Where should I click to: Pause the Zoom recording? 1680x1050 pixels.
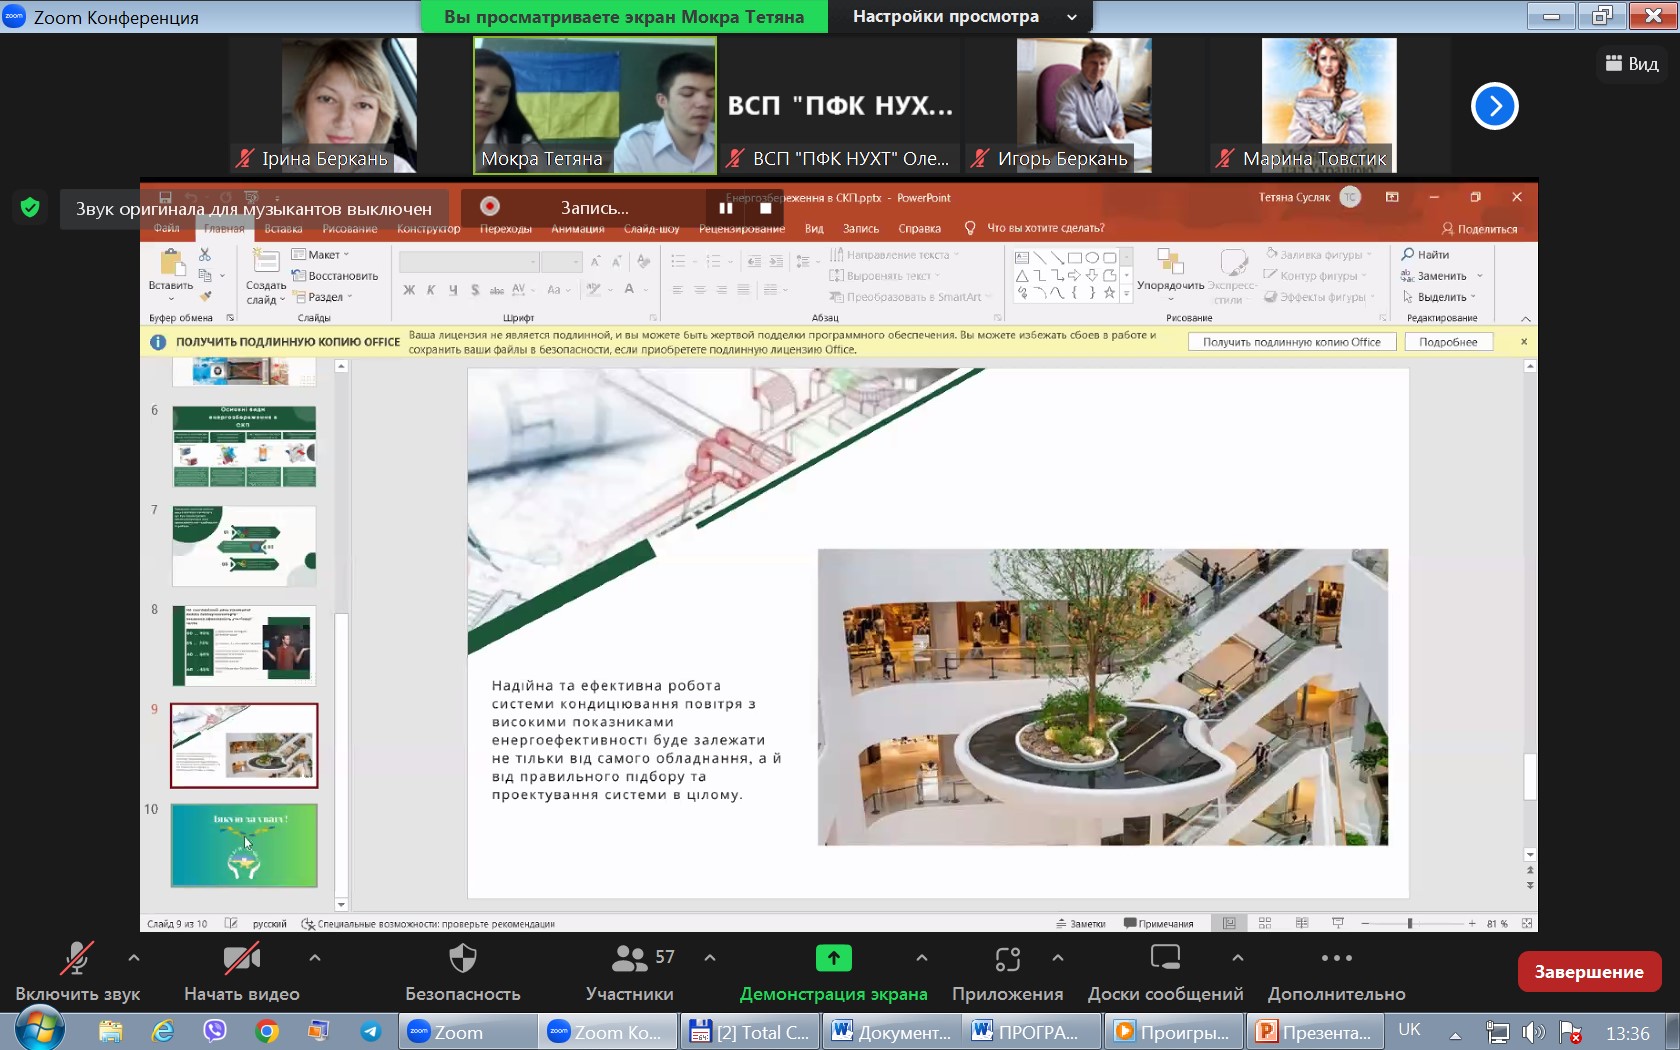click(726, 208)
